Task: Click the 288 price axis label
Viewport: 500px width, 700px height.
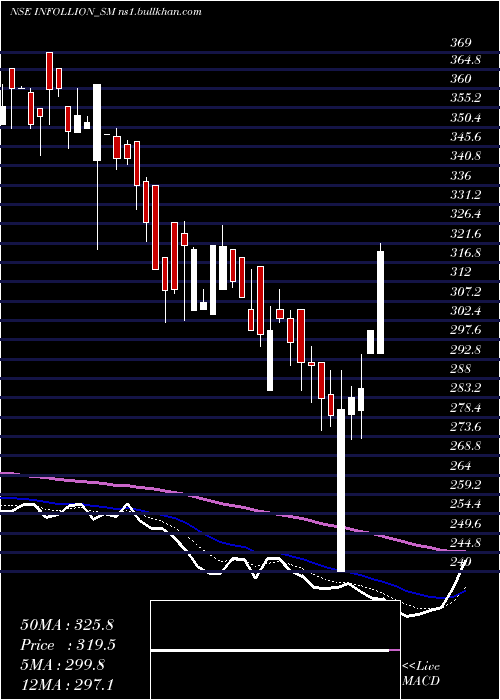Action: [460, 369]
